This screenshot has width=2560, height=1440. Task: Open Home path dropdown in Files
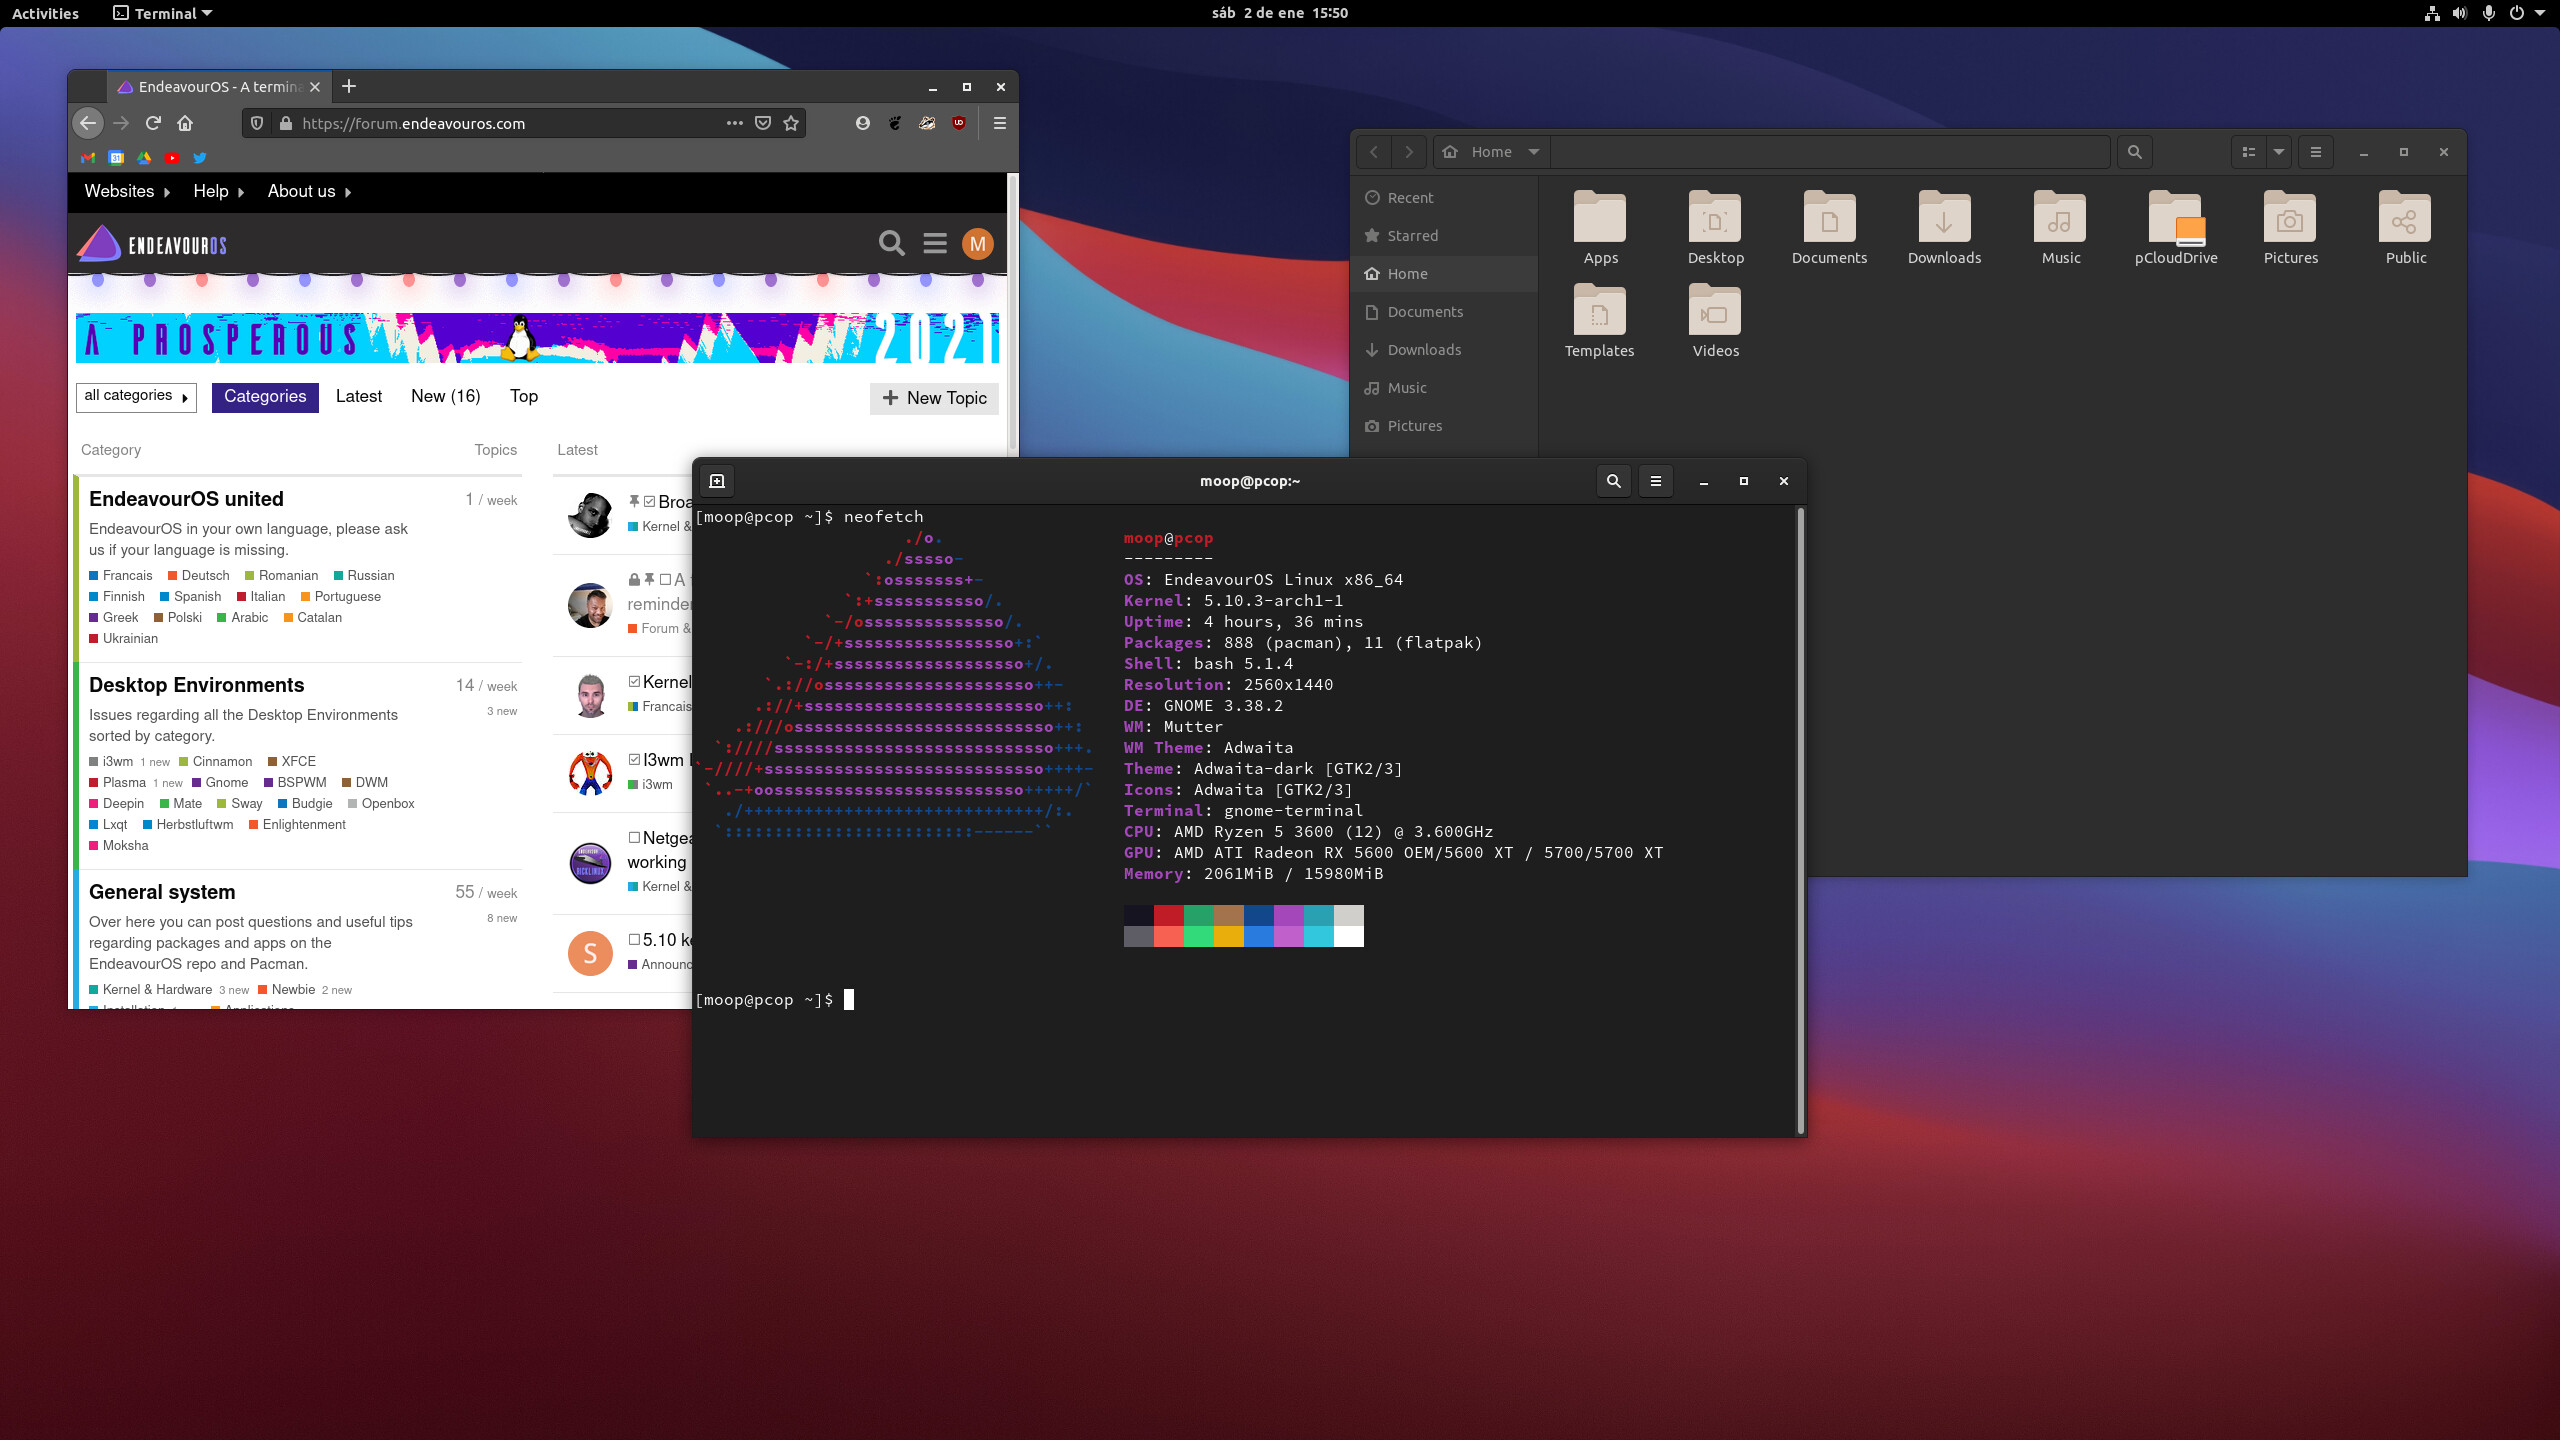pos(1491,152)
